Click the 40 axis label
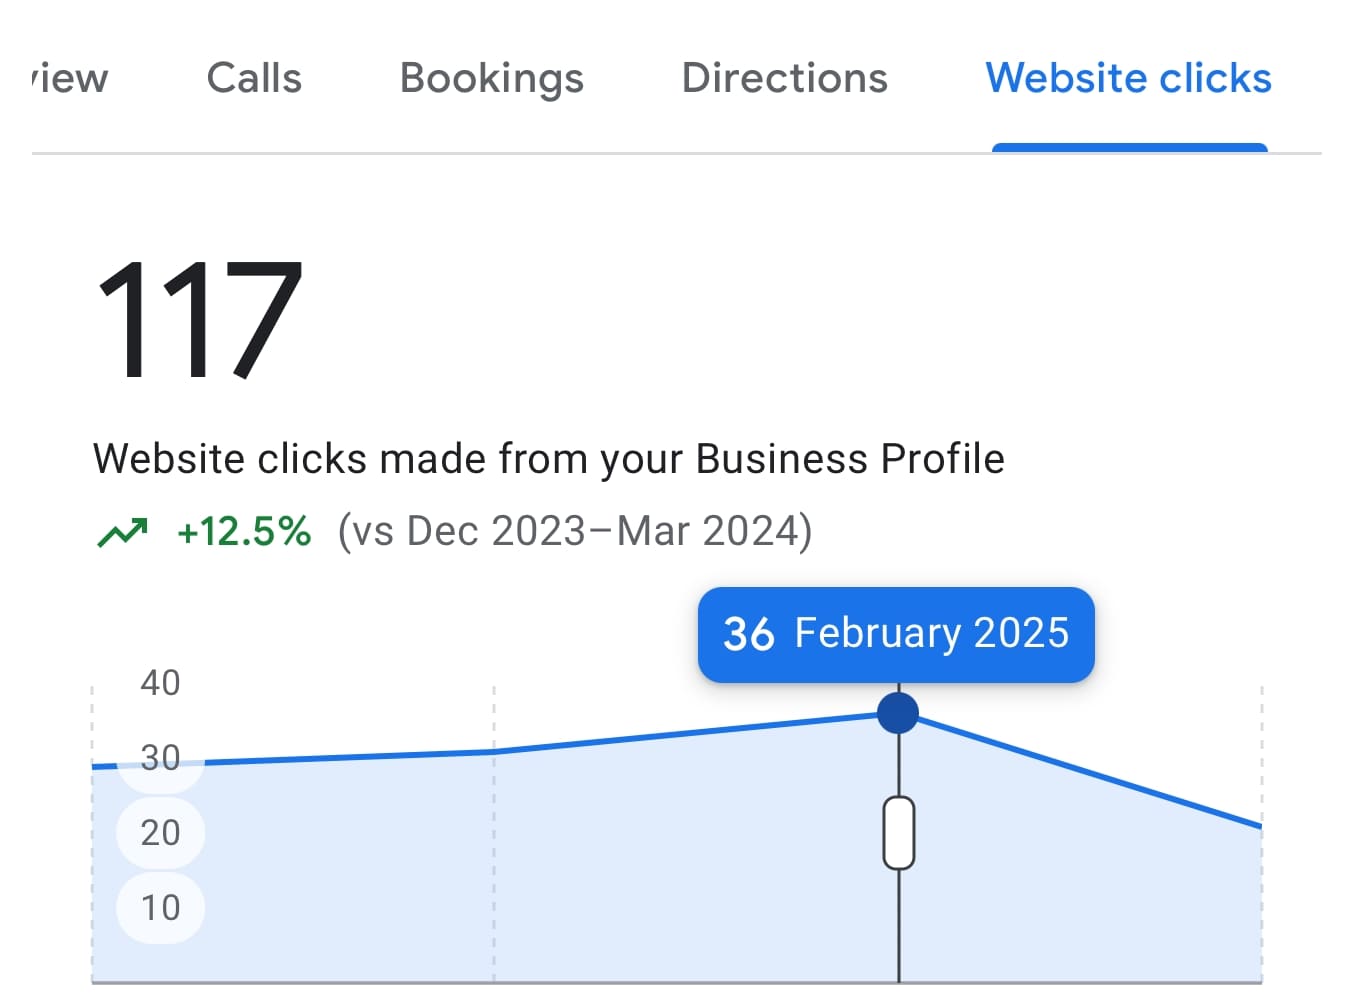This screenshot has width=1354, height=1000. click(160, 682)
